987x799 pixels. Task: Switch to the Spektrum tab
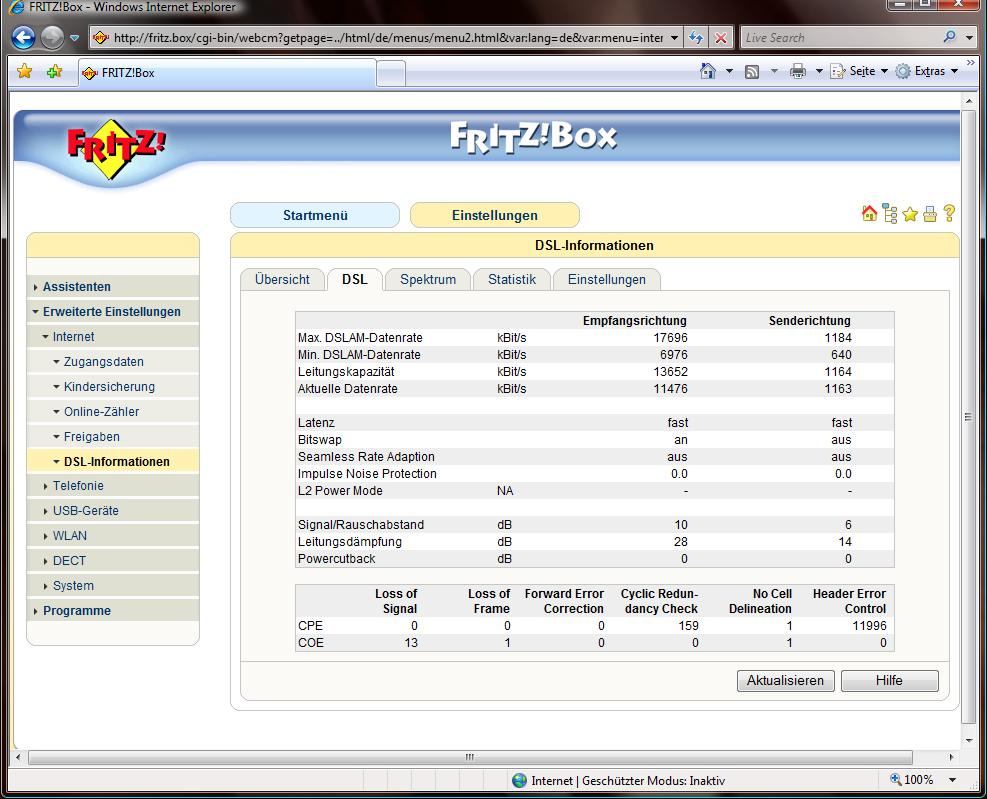428,280
